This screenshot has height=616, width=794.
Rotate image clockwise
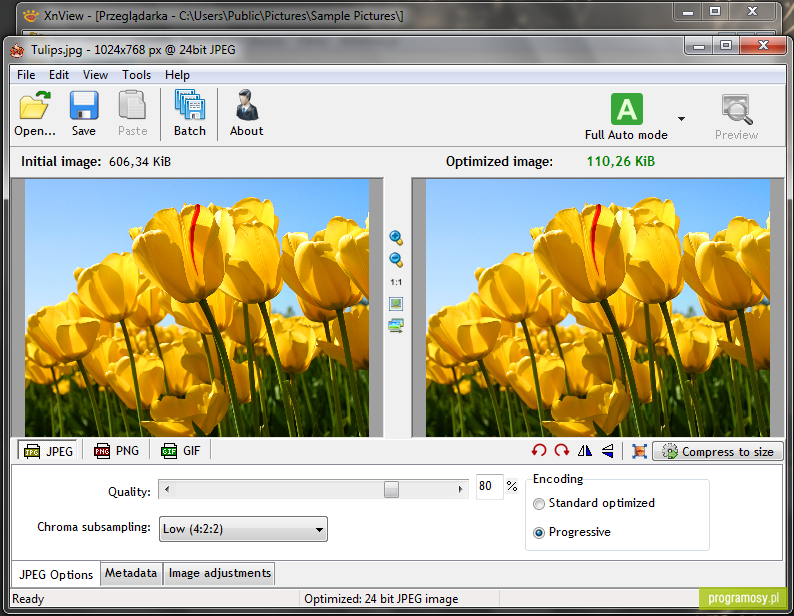562,450
